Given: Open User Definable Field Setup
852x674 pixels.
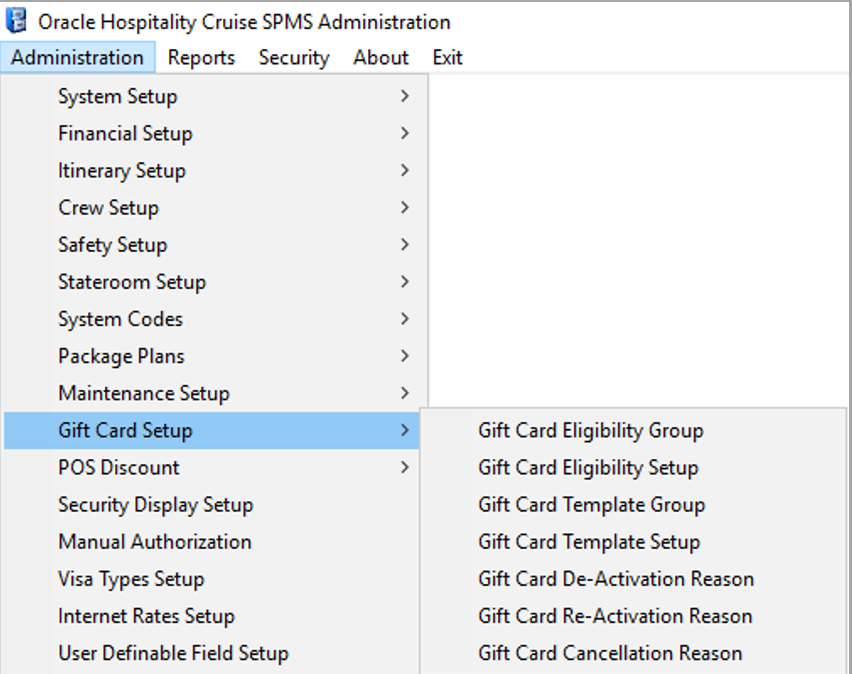Looking at the screenshot, I should pyautogui.click(x=212, y=653).
